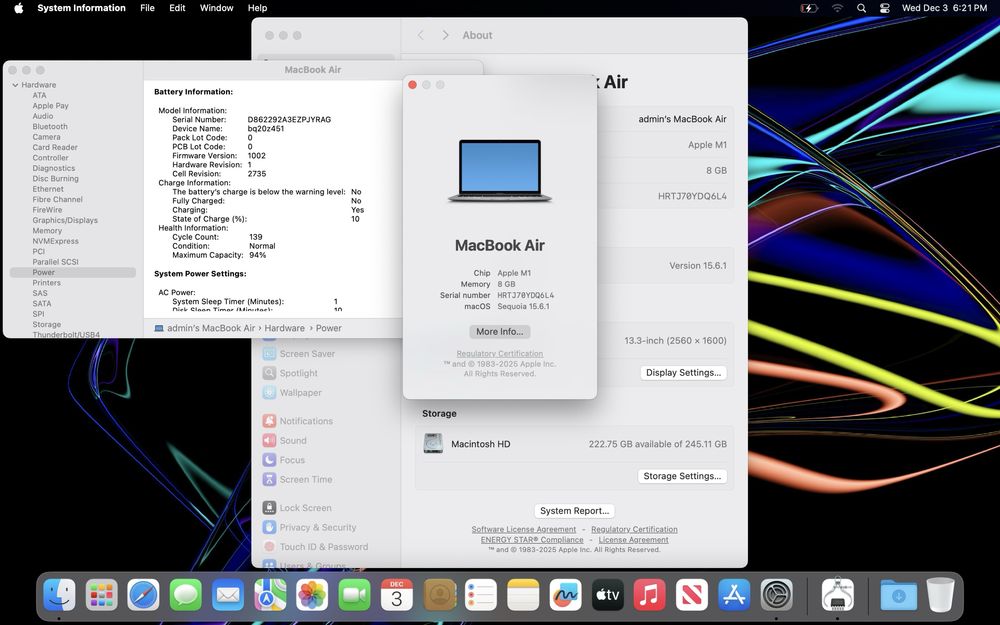Open System Information app menu
Viewport: 1000px width, 625px height.
click(x=81, y=8)
